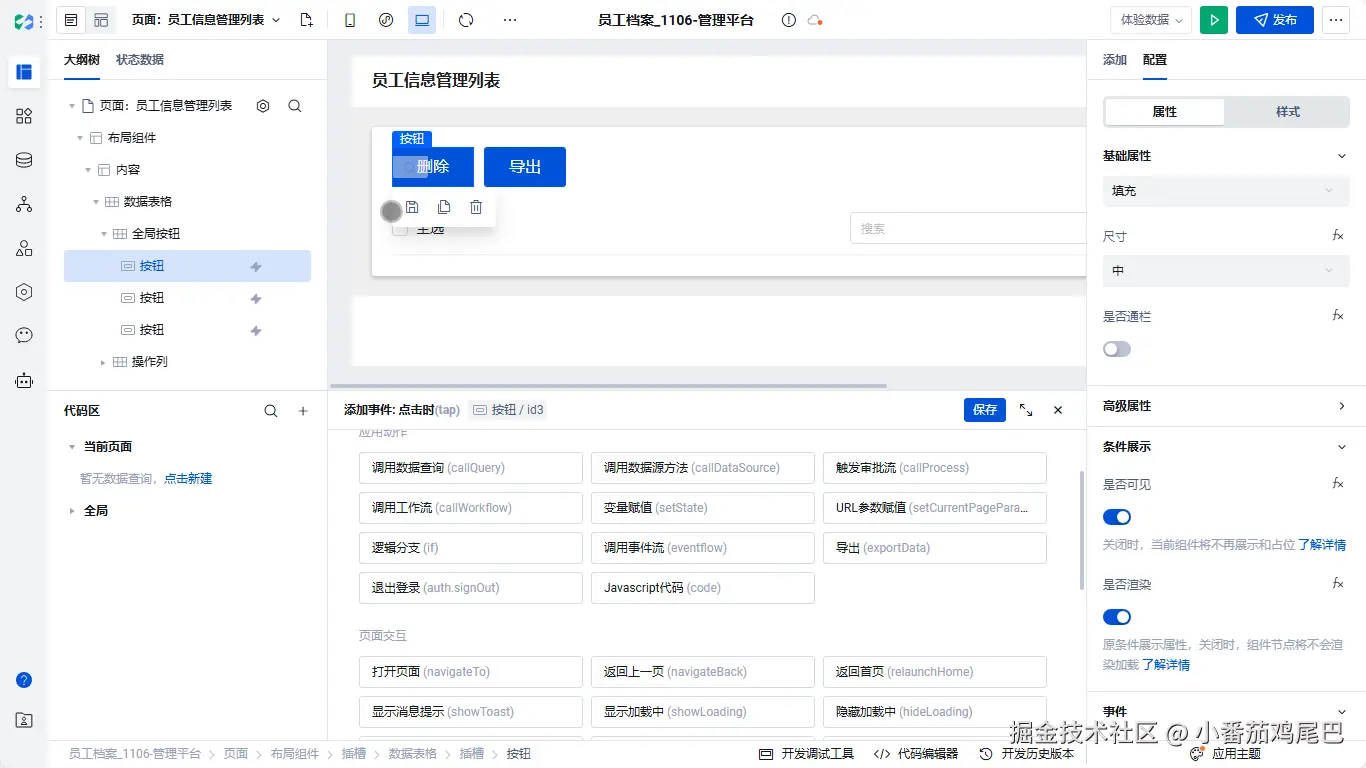
Task: Collapse the 数据表格 tree node
Action: 97,202
